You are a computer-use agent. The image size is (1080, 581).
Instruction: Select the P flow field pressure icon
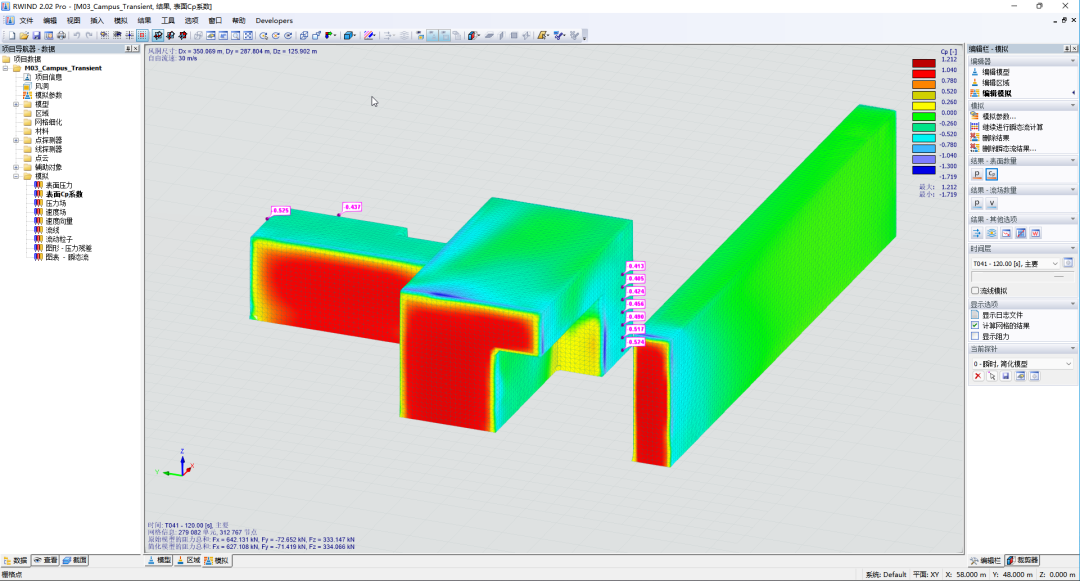tap(977, 204)
